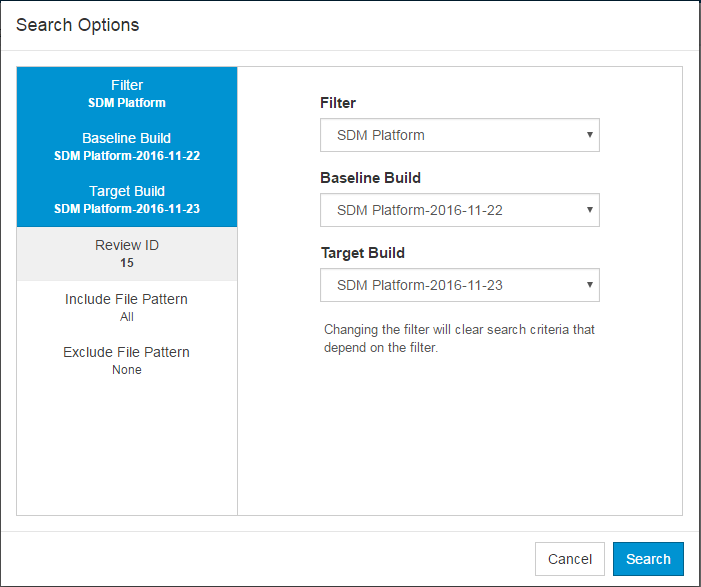Open the Review ID option
This screenshot has width=701, height=587.
(127, 254)
